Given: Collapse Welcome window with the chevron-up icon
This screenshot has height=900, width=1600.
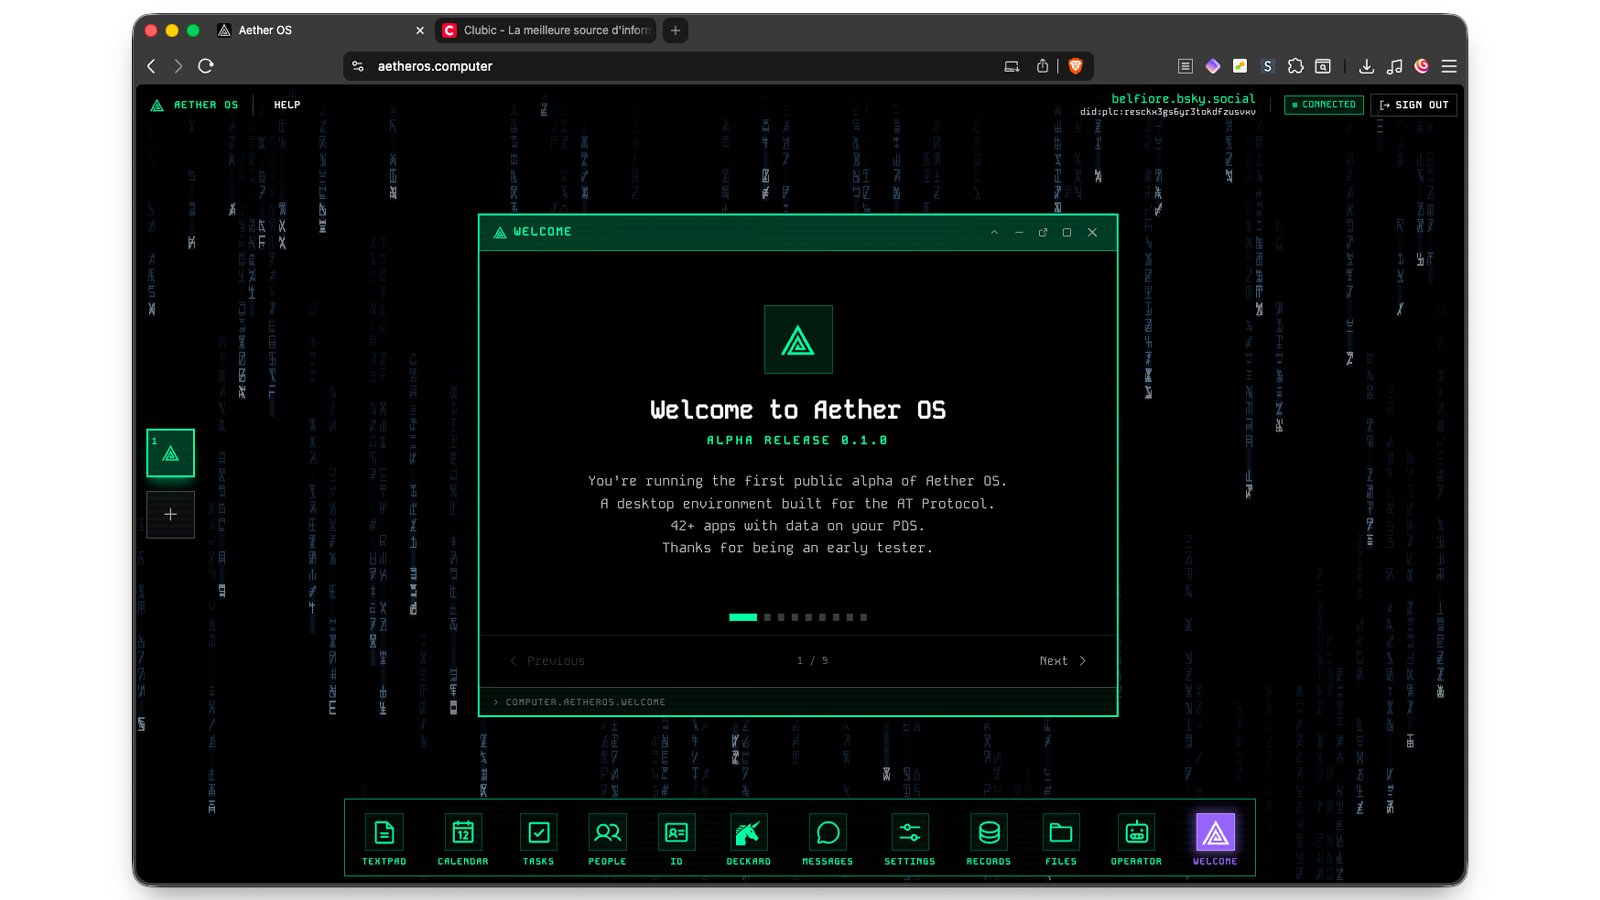Looking at the screenshot, I should point(994,232).
